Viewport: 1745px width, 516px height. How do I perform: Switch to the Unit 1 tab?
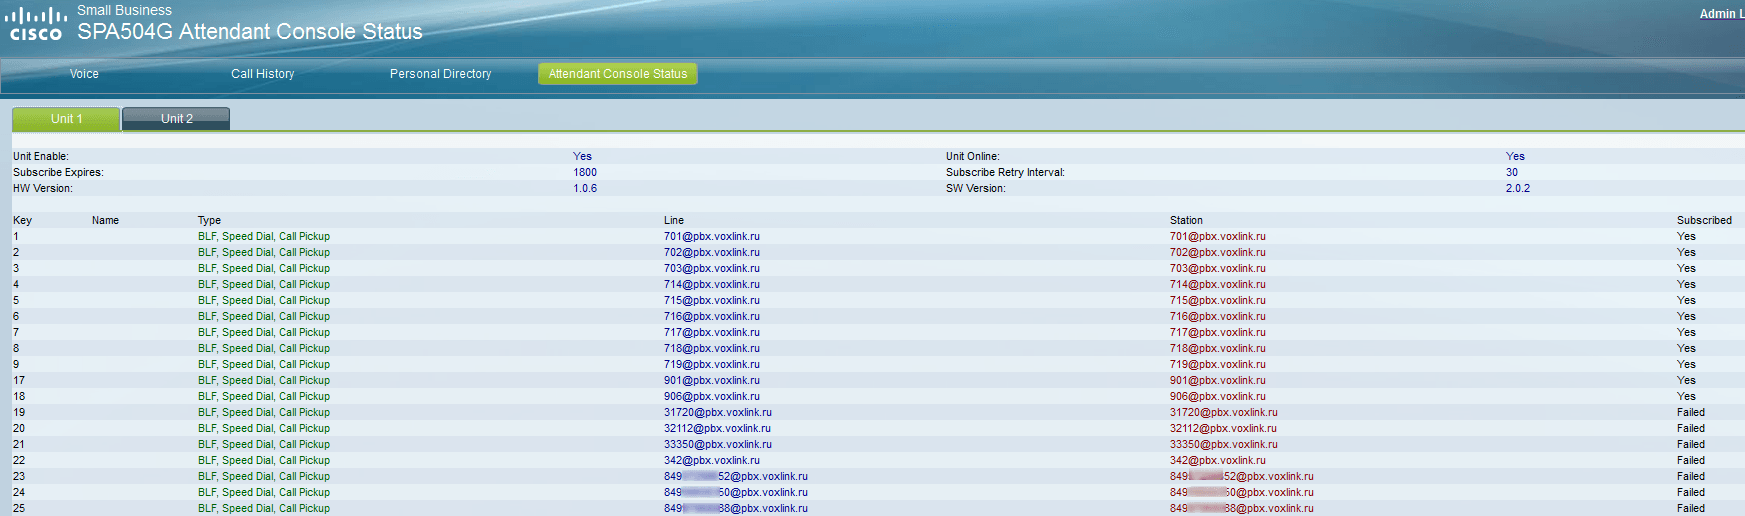click(66, 119)
